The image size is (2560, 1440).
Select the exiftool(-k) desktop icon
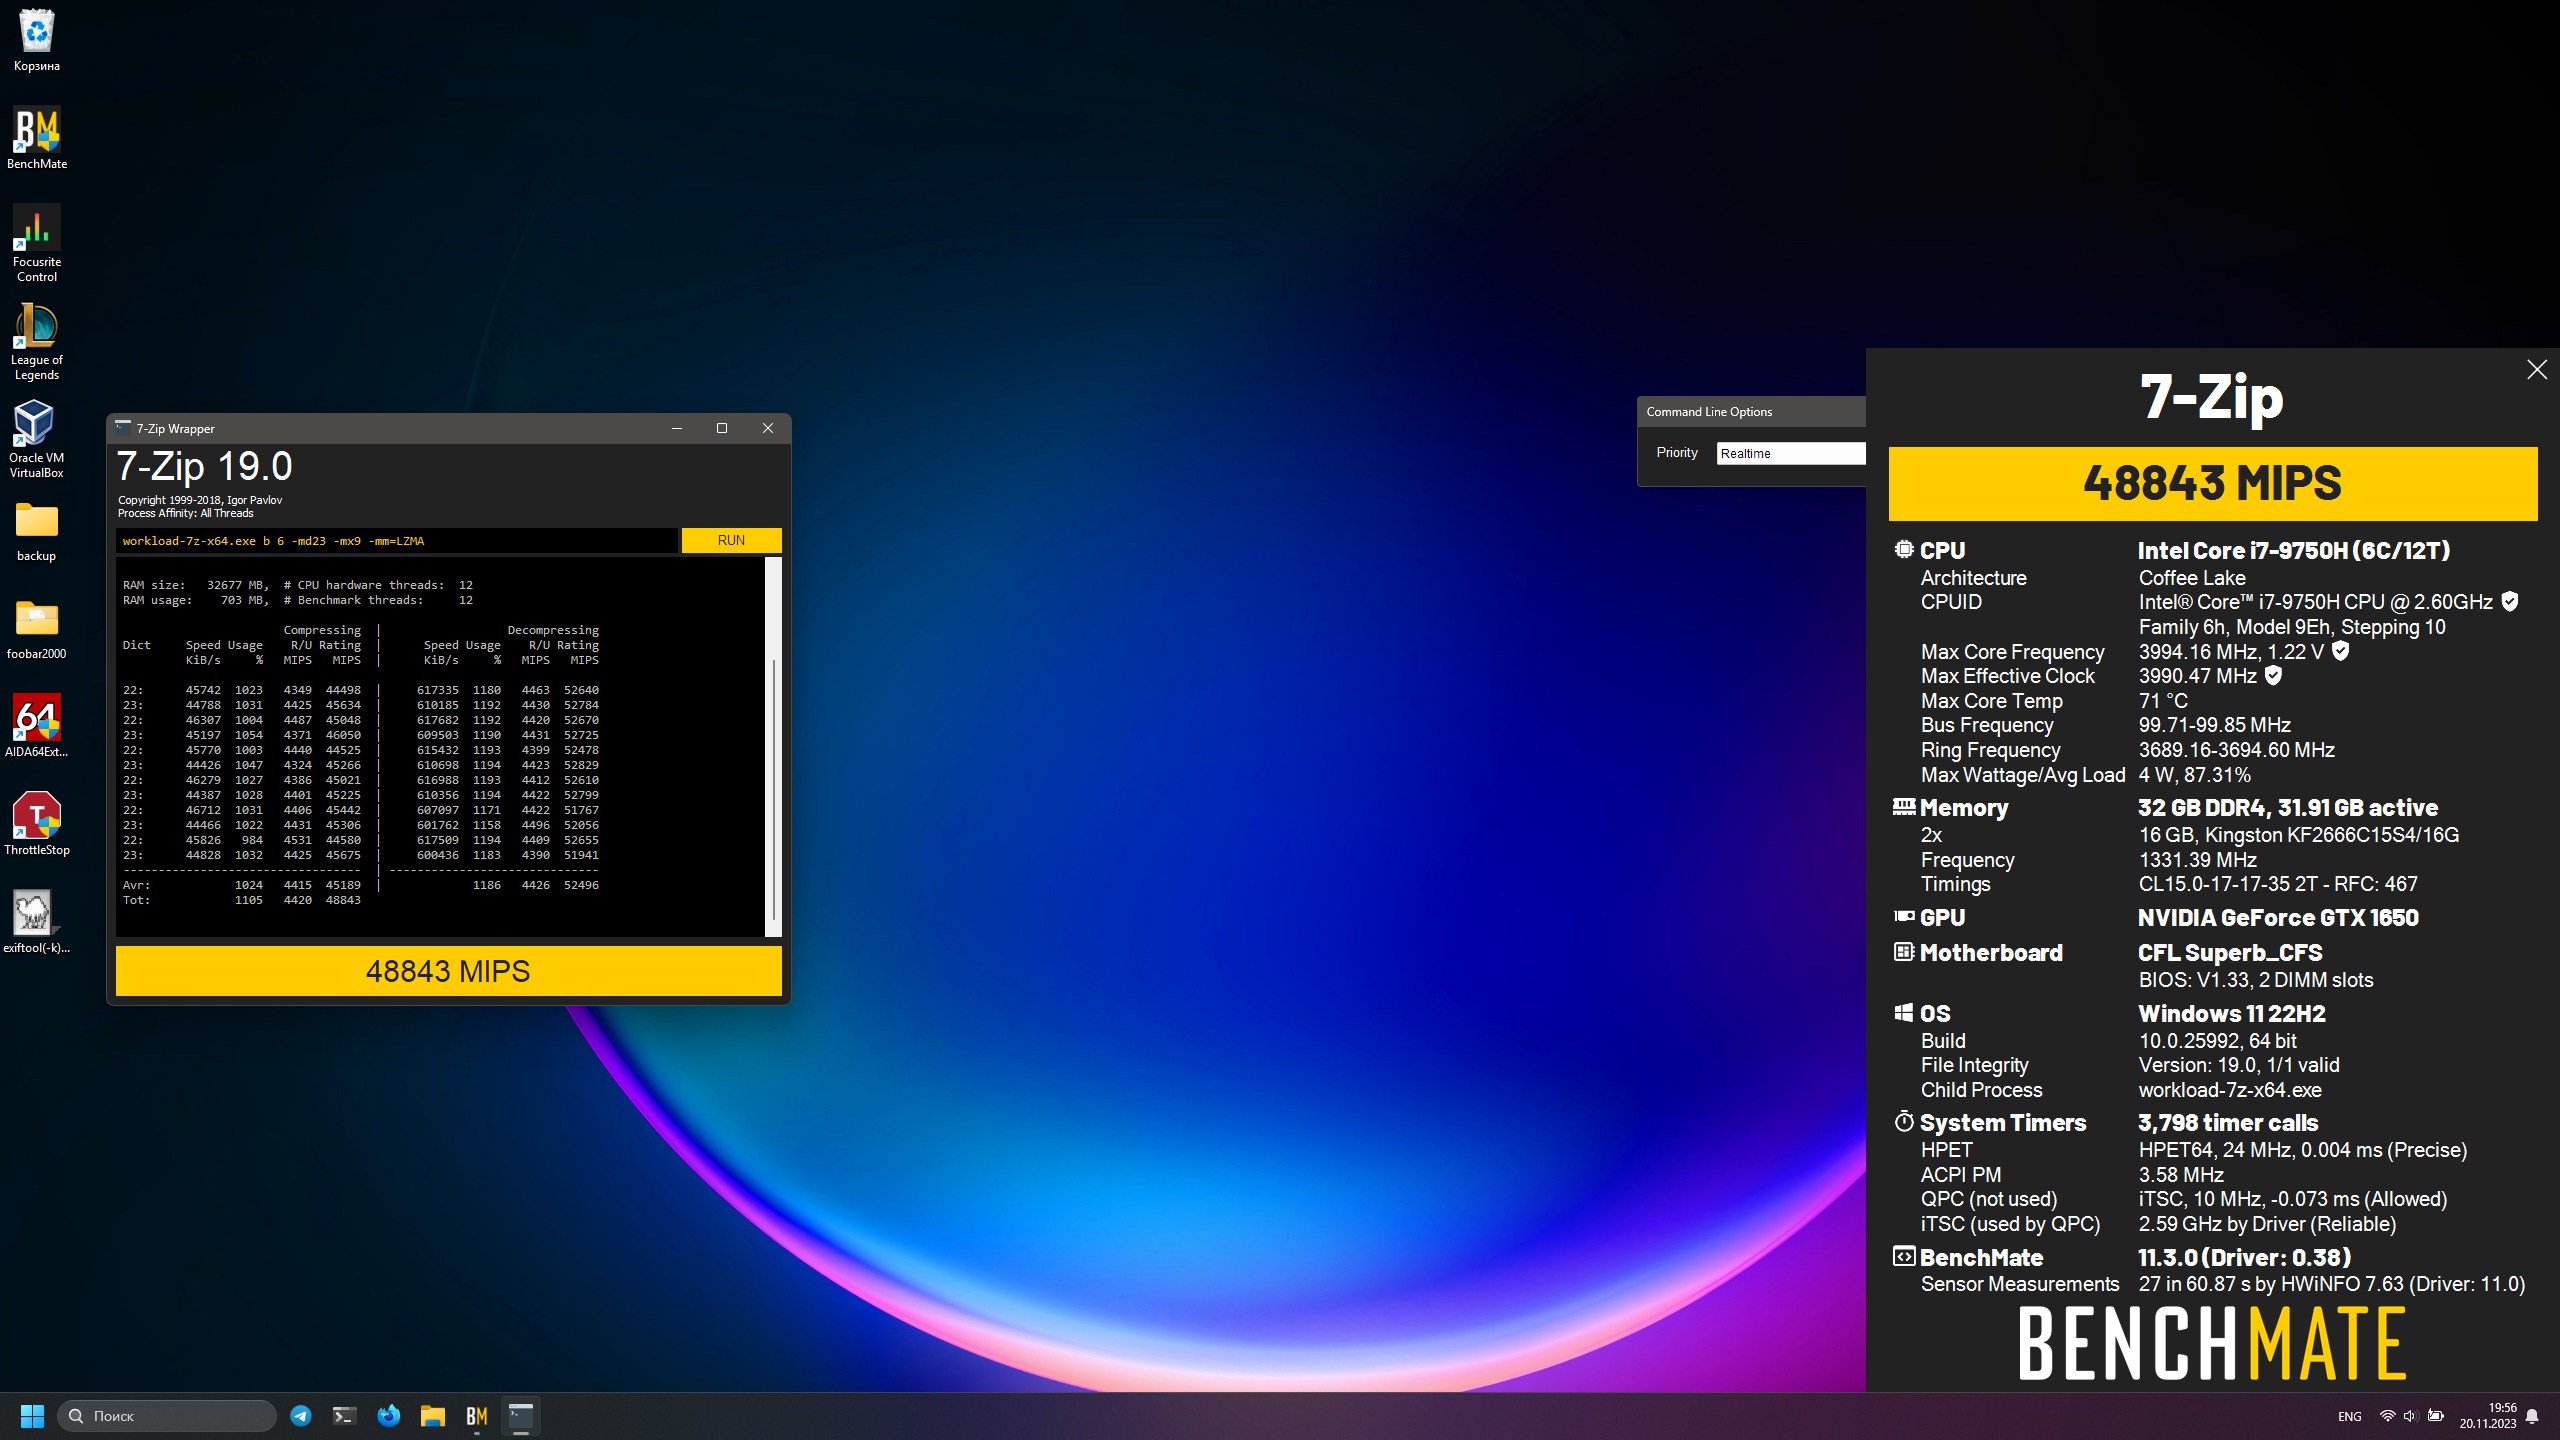click(x=37, y=922)
